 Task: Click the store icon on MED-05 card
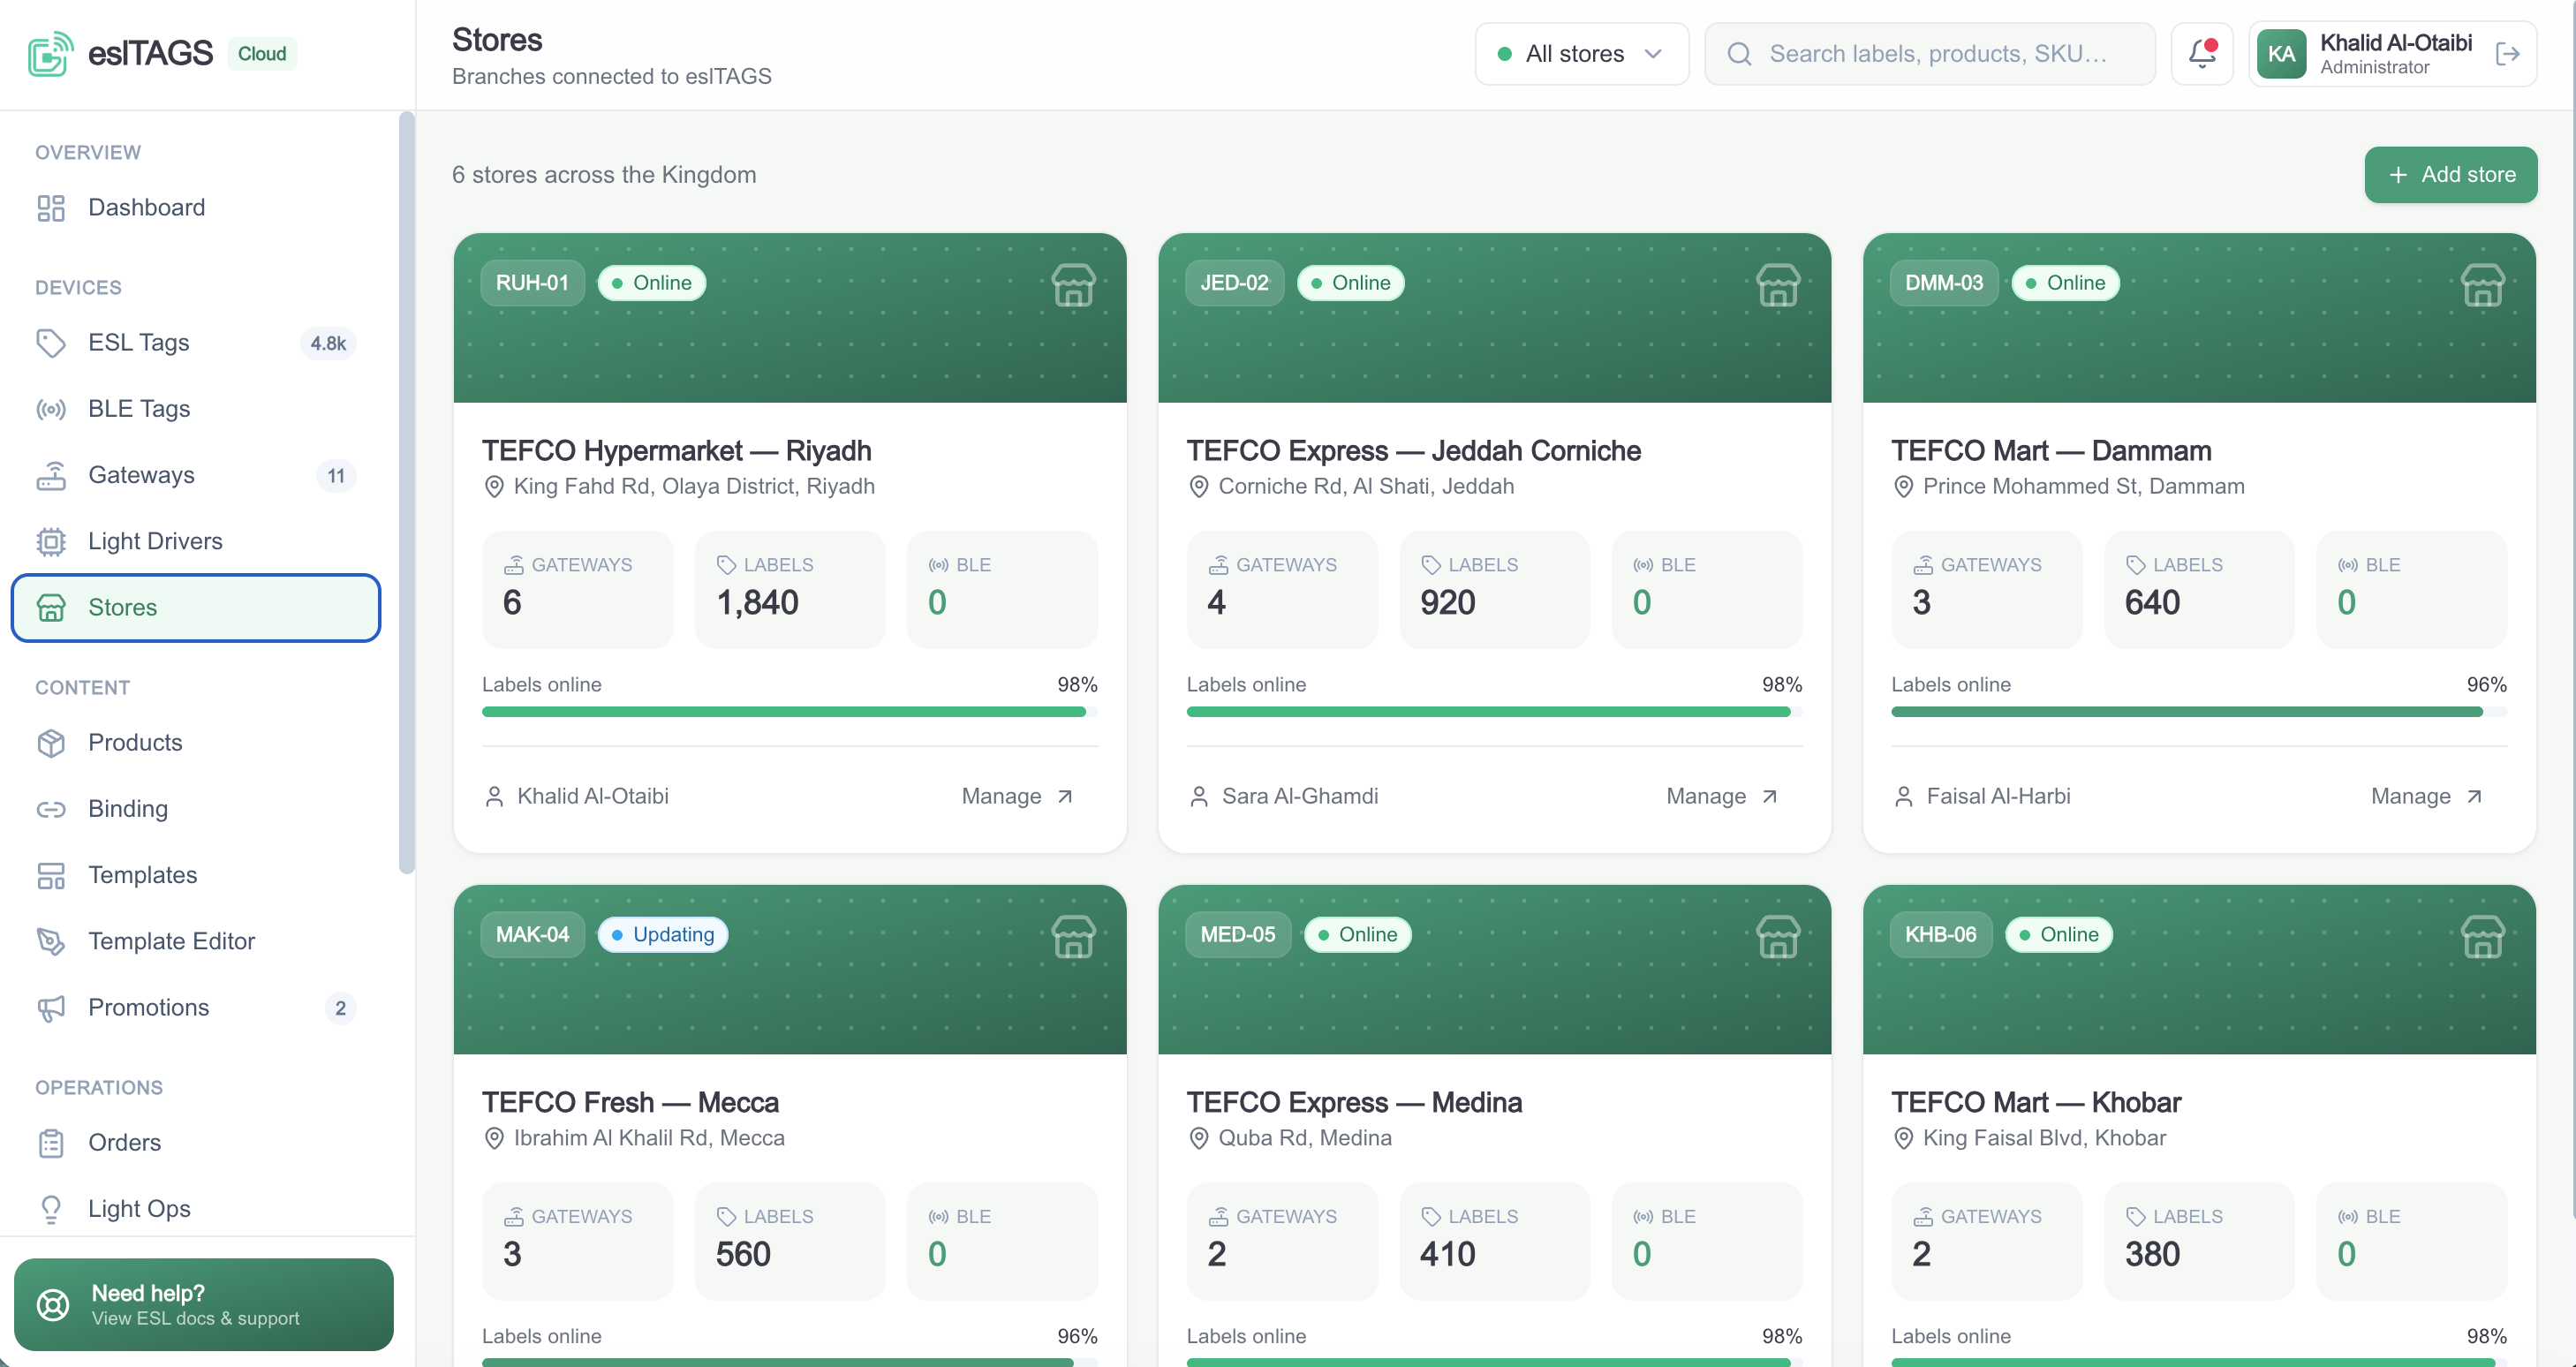pos(1778,937)
